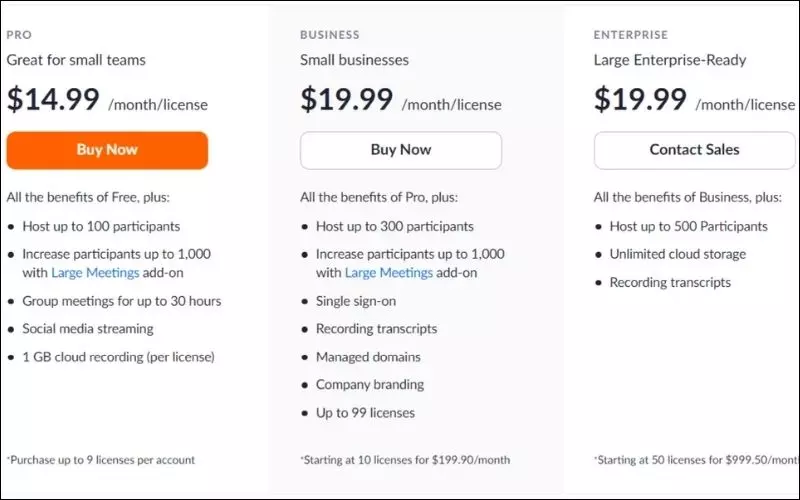Viewport: 800px width, 500px height.
Task: Click the Contact Sales button for Enterprise
Action: coord(694,150)
